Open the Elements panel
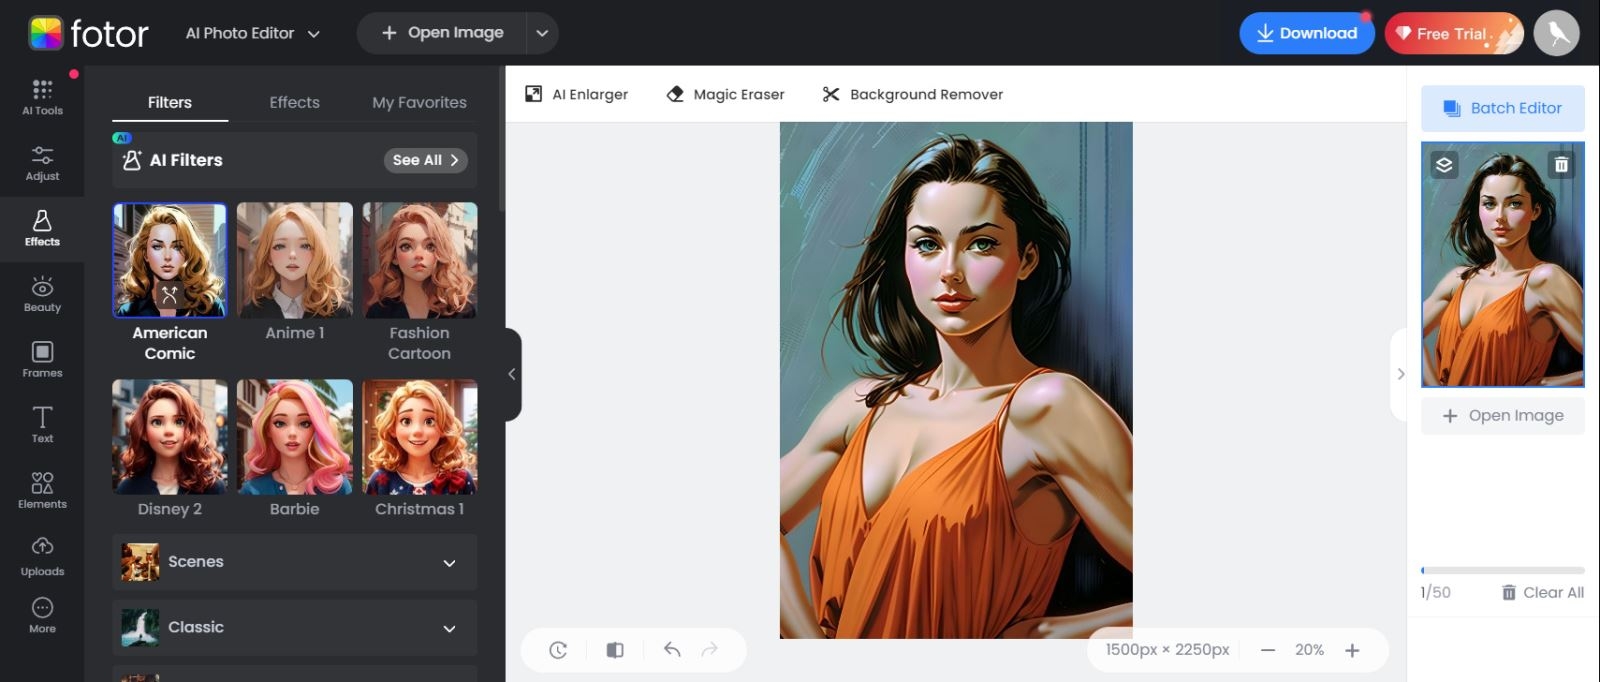1600x682 pixels. [42, 491]
